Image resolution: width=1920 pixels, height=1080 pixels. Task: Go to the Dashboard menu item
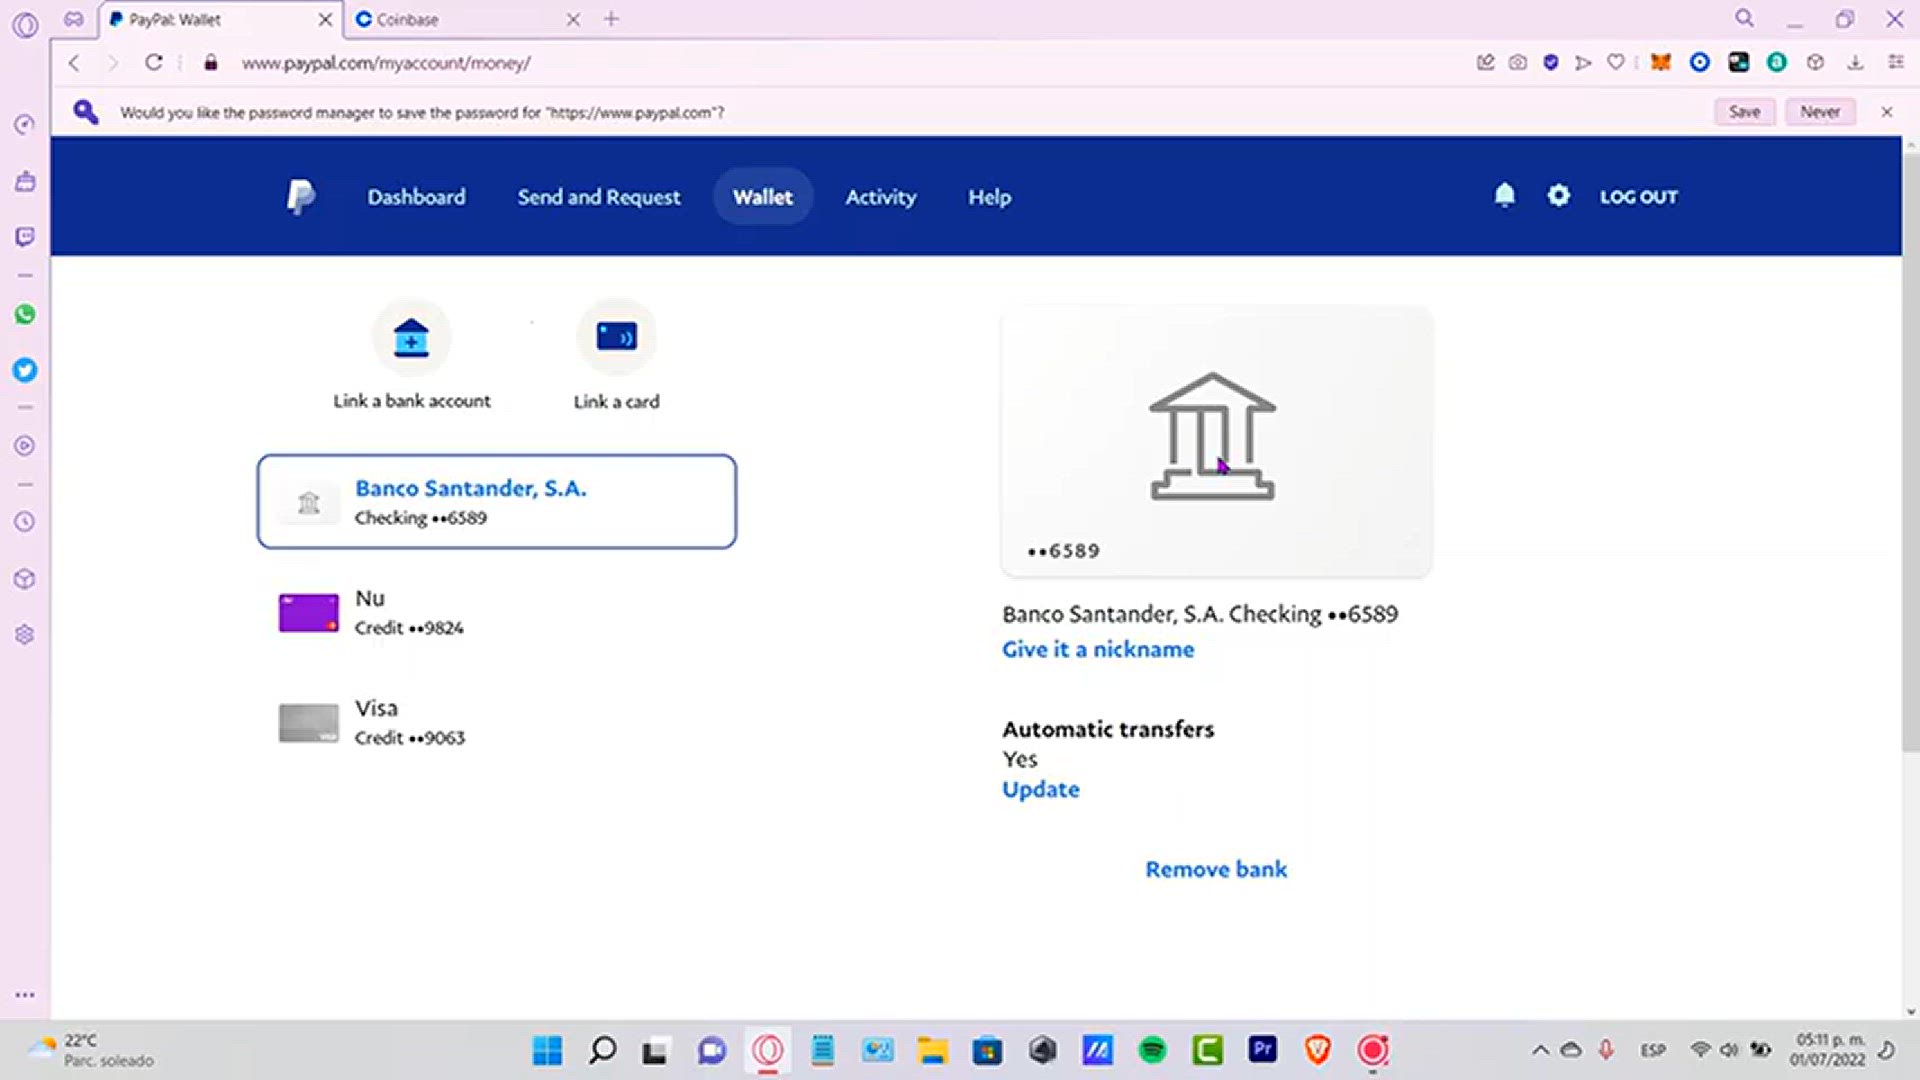(x=416, y=197)
